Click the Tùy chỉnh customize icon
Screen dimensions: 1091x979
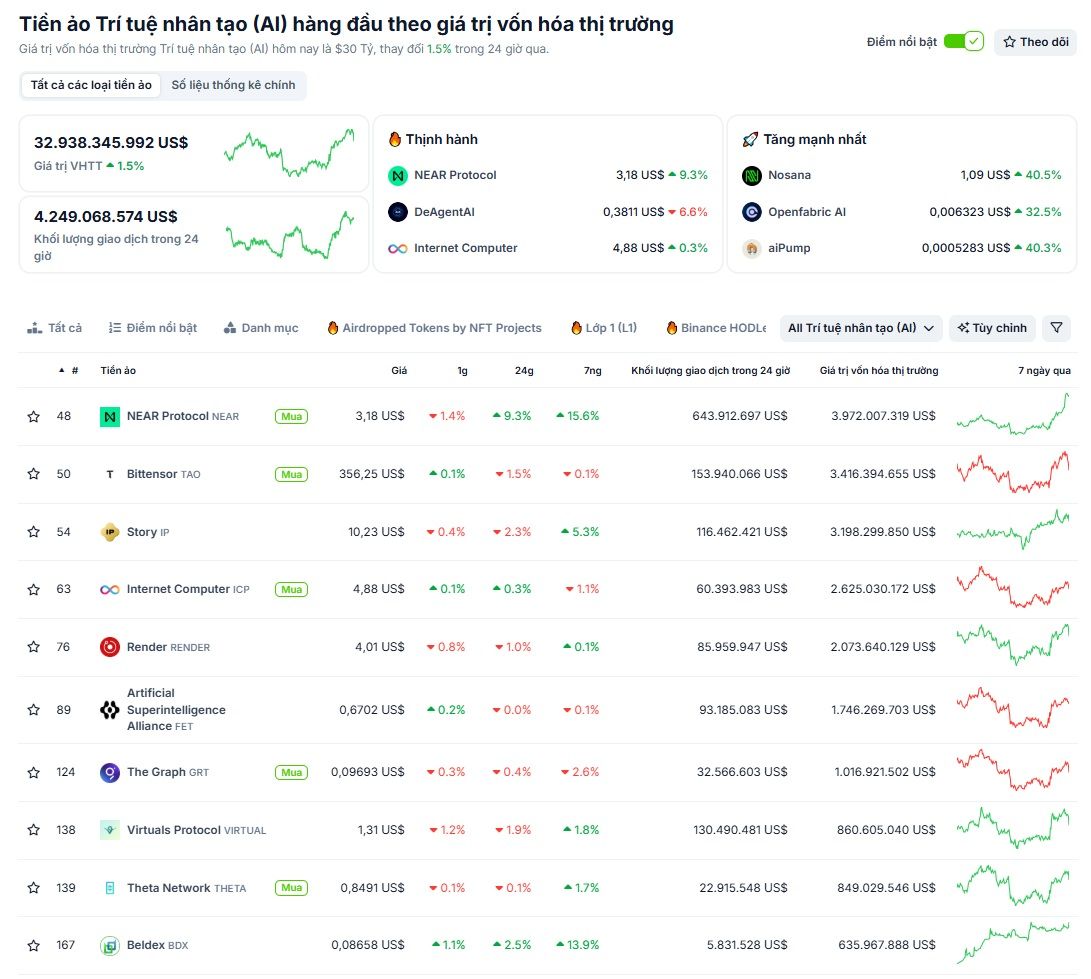tap(964, 327)
